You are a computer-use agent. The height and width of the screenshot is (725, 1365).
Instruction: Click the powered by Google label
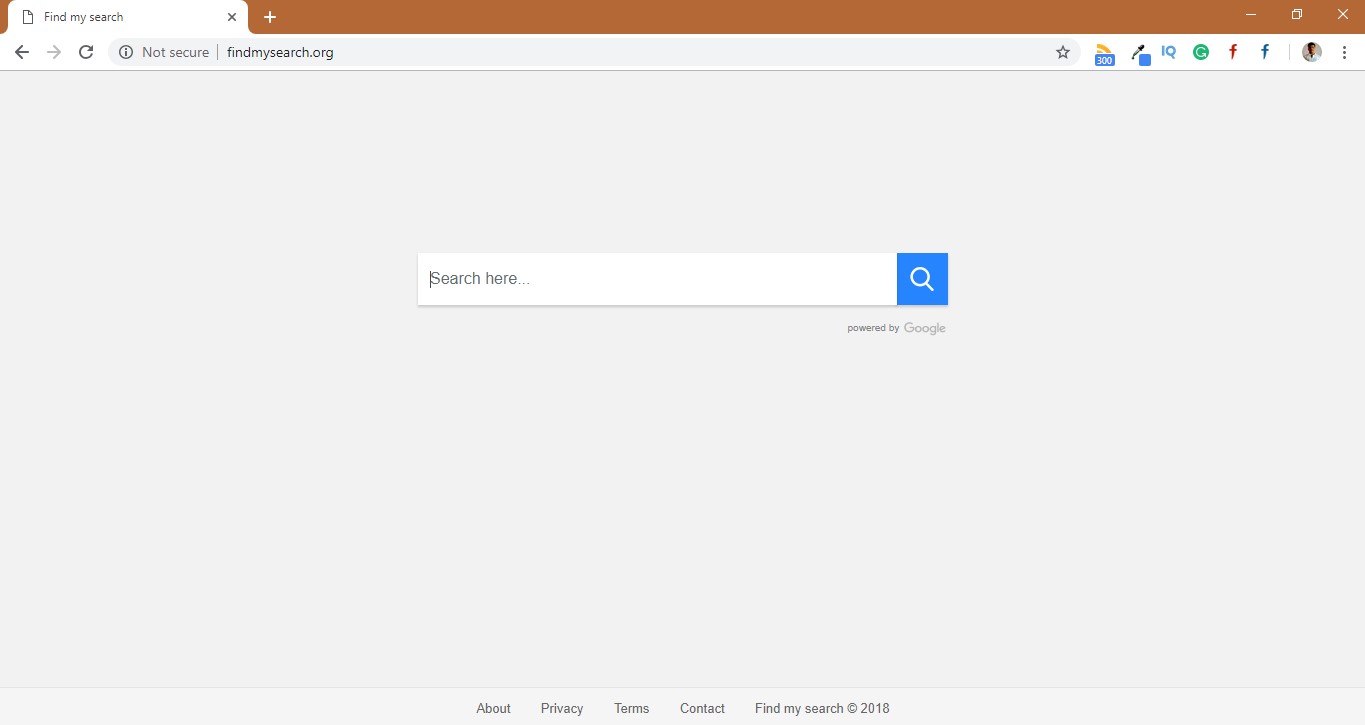tap(896, 327)
